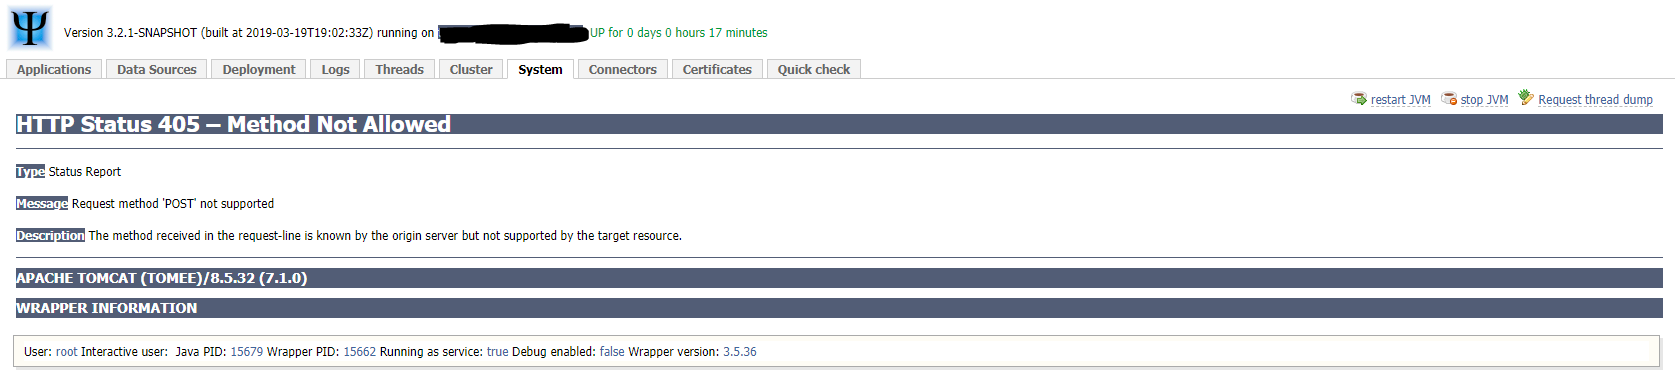View the Threads tab
Viewport: 1675px width, 370px height.
point(400,69)
